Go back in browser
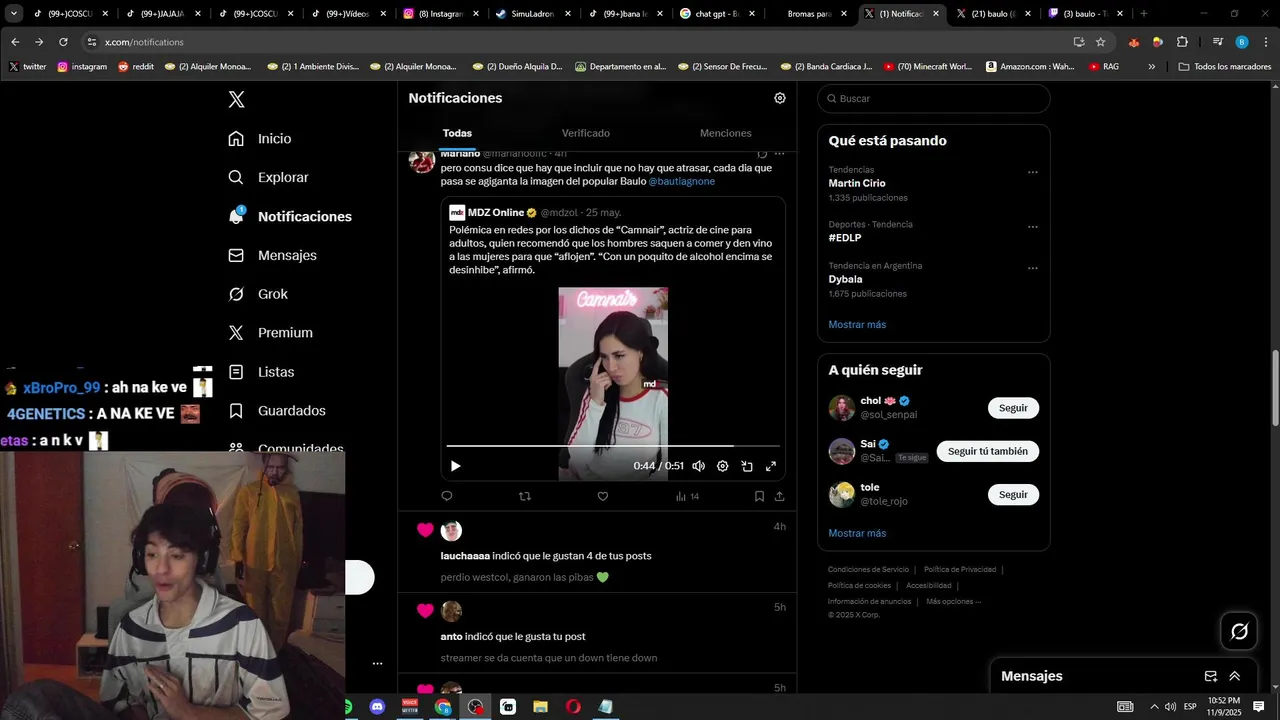 pyautogui.click(x=15, y=42)
